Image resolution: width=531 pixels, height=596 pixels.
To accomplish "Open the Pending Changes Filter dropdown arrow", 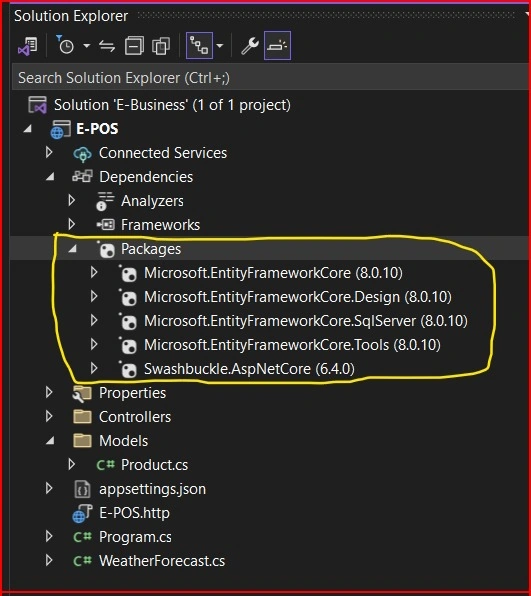I will pyautogui.click(x=87, y=46).
